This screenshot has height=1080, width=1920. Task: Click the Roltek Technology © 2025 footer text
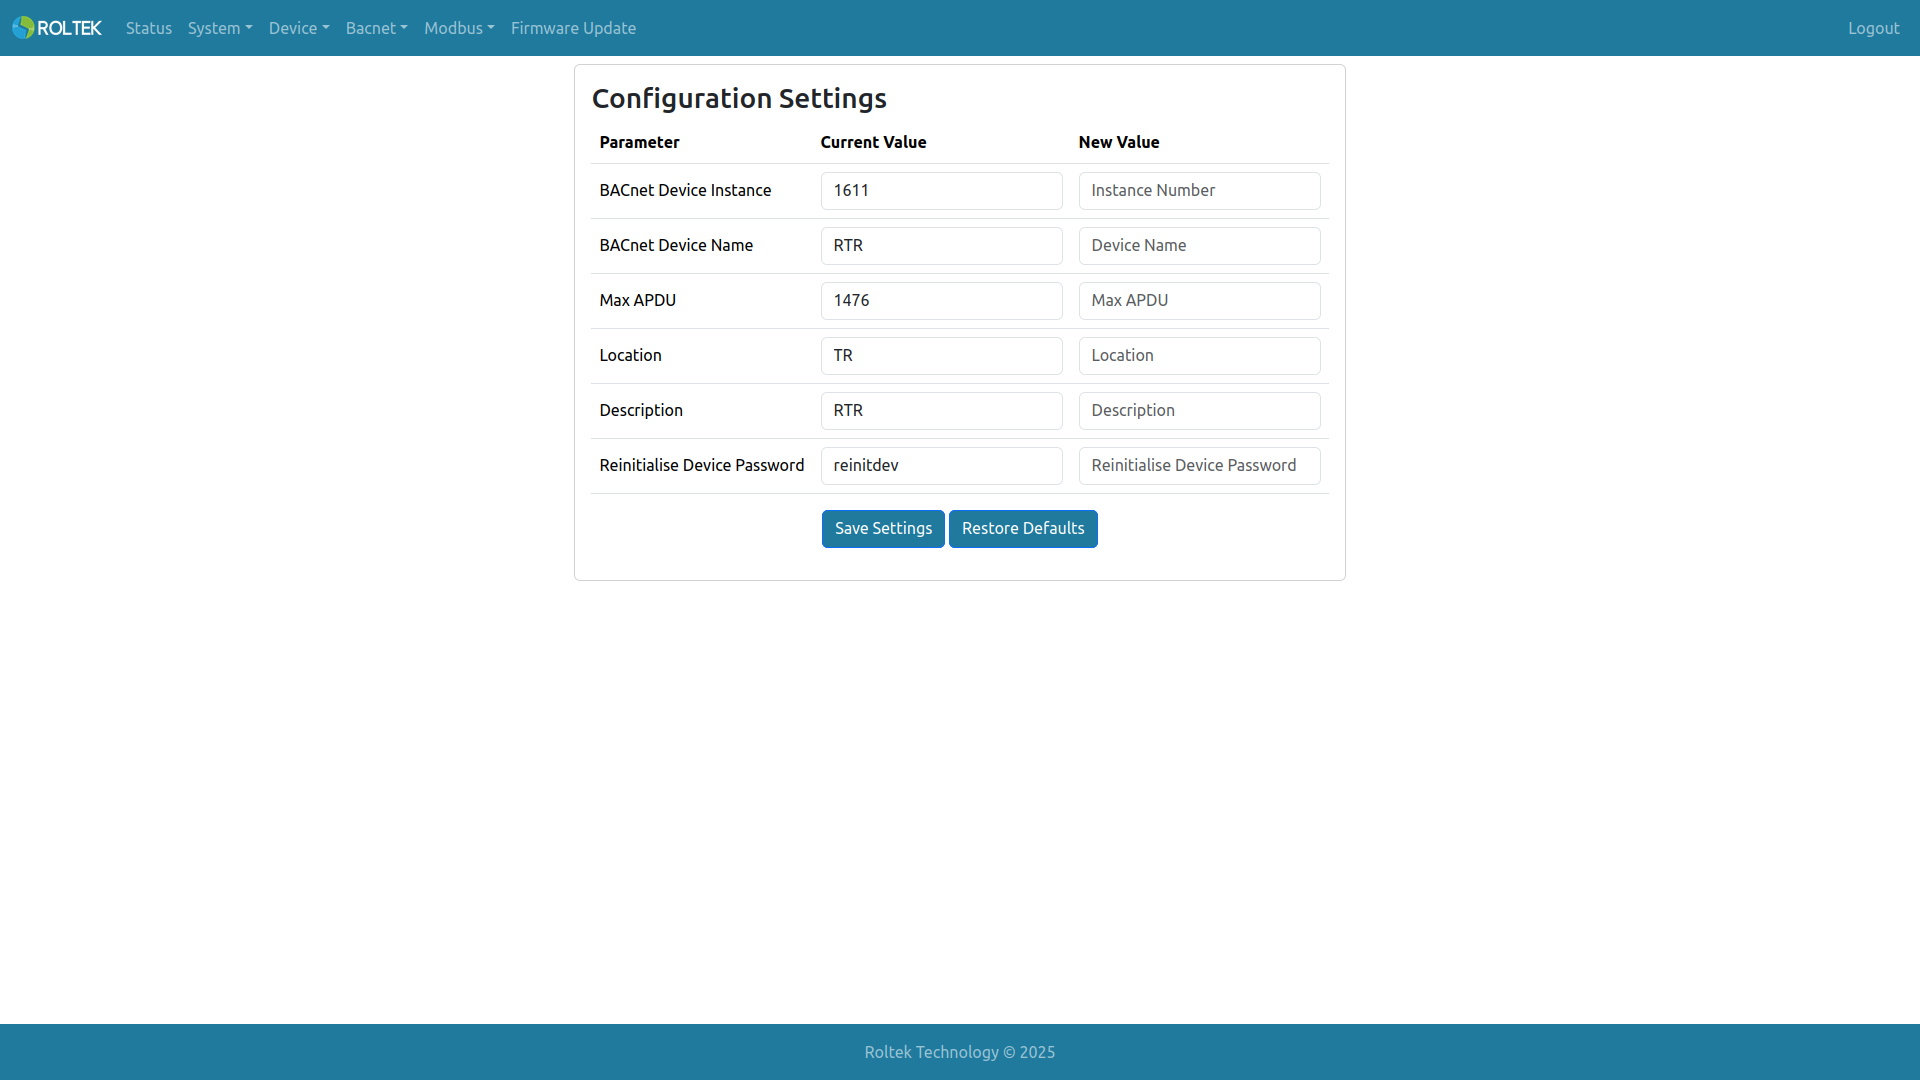(960, 1052)
